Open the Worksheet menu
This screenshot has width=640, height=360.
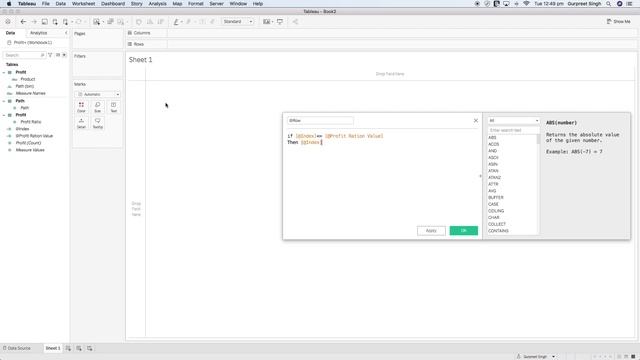83,4
